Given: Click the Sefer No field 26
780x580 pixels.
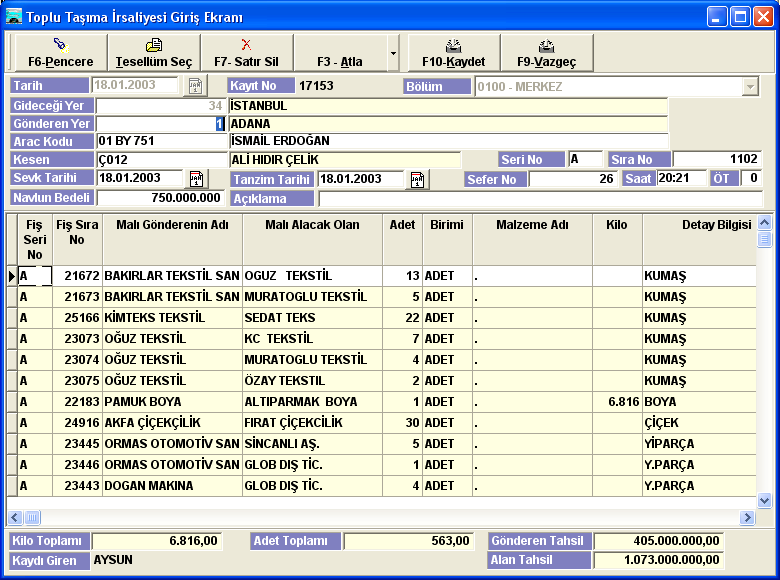Looking at the screenshot, I should [573, 179].
